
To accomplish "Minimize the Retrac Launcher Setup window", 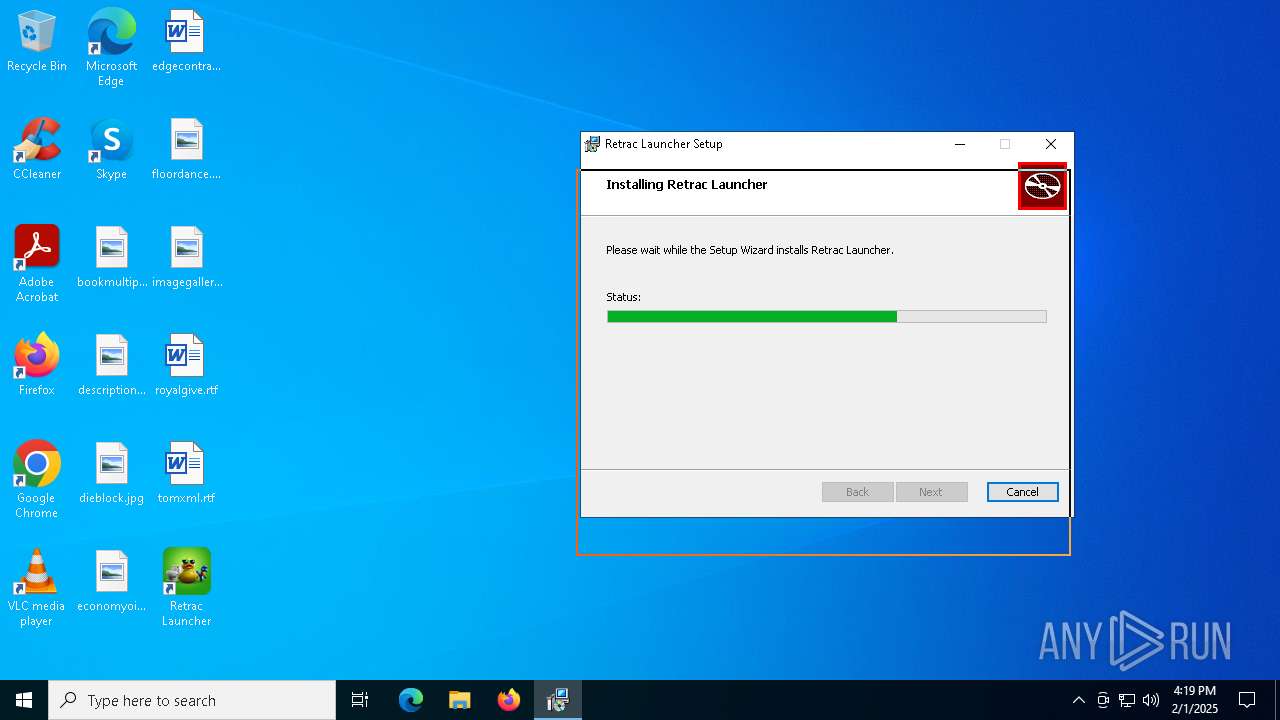I will (x=960, y=144).
